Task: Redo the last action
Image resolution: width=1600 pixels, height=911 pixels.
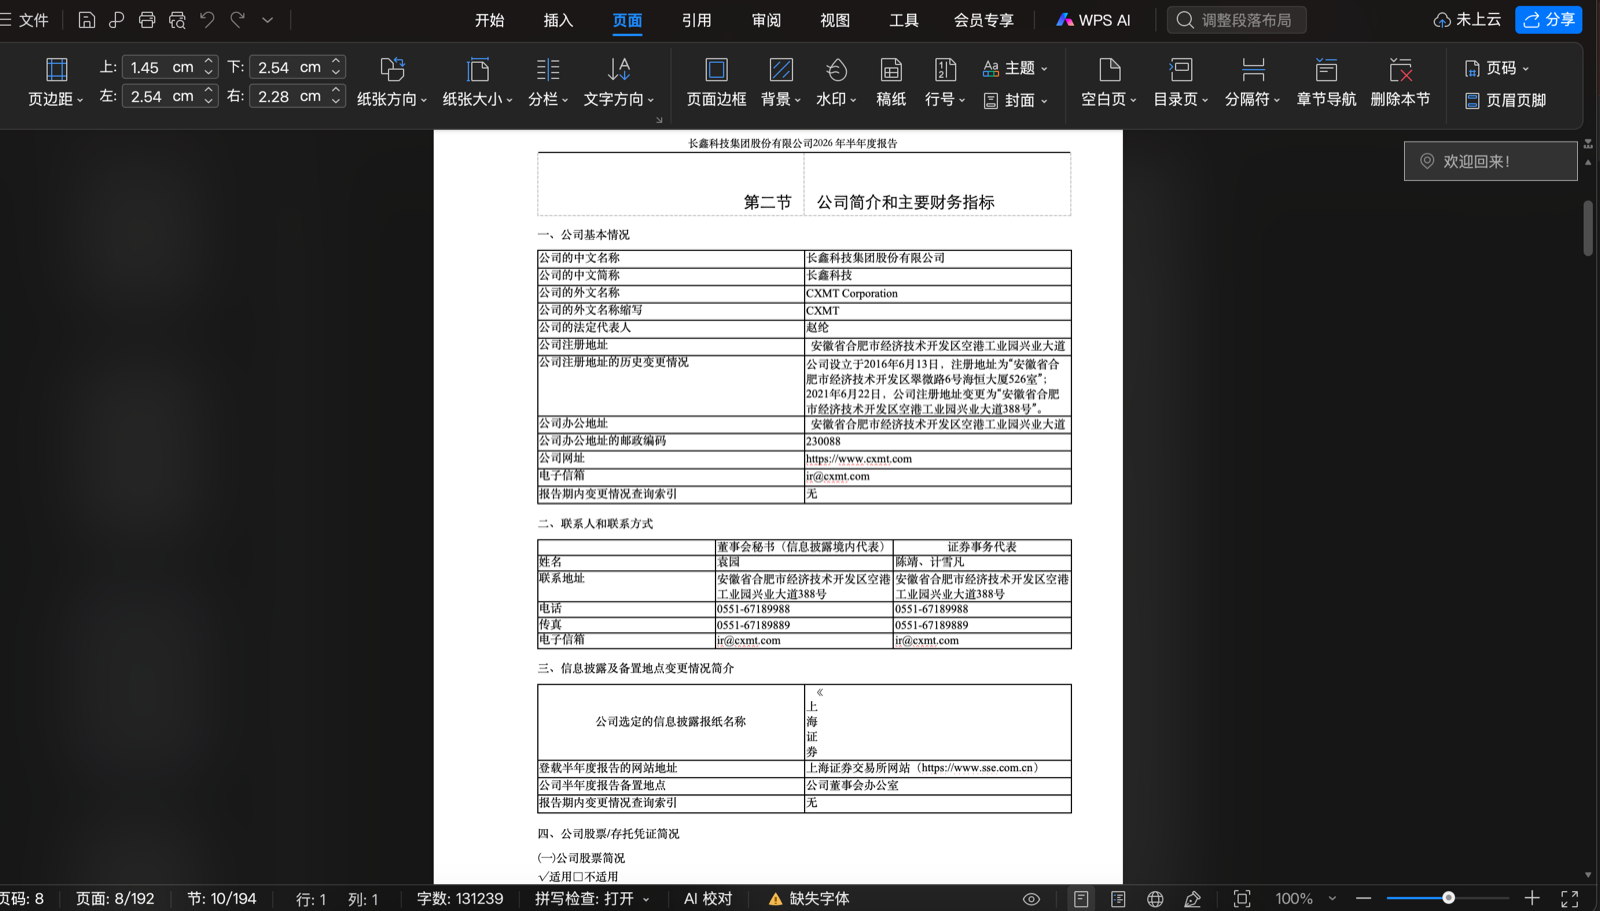Action: tap(237, 20)
